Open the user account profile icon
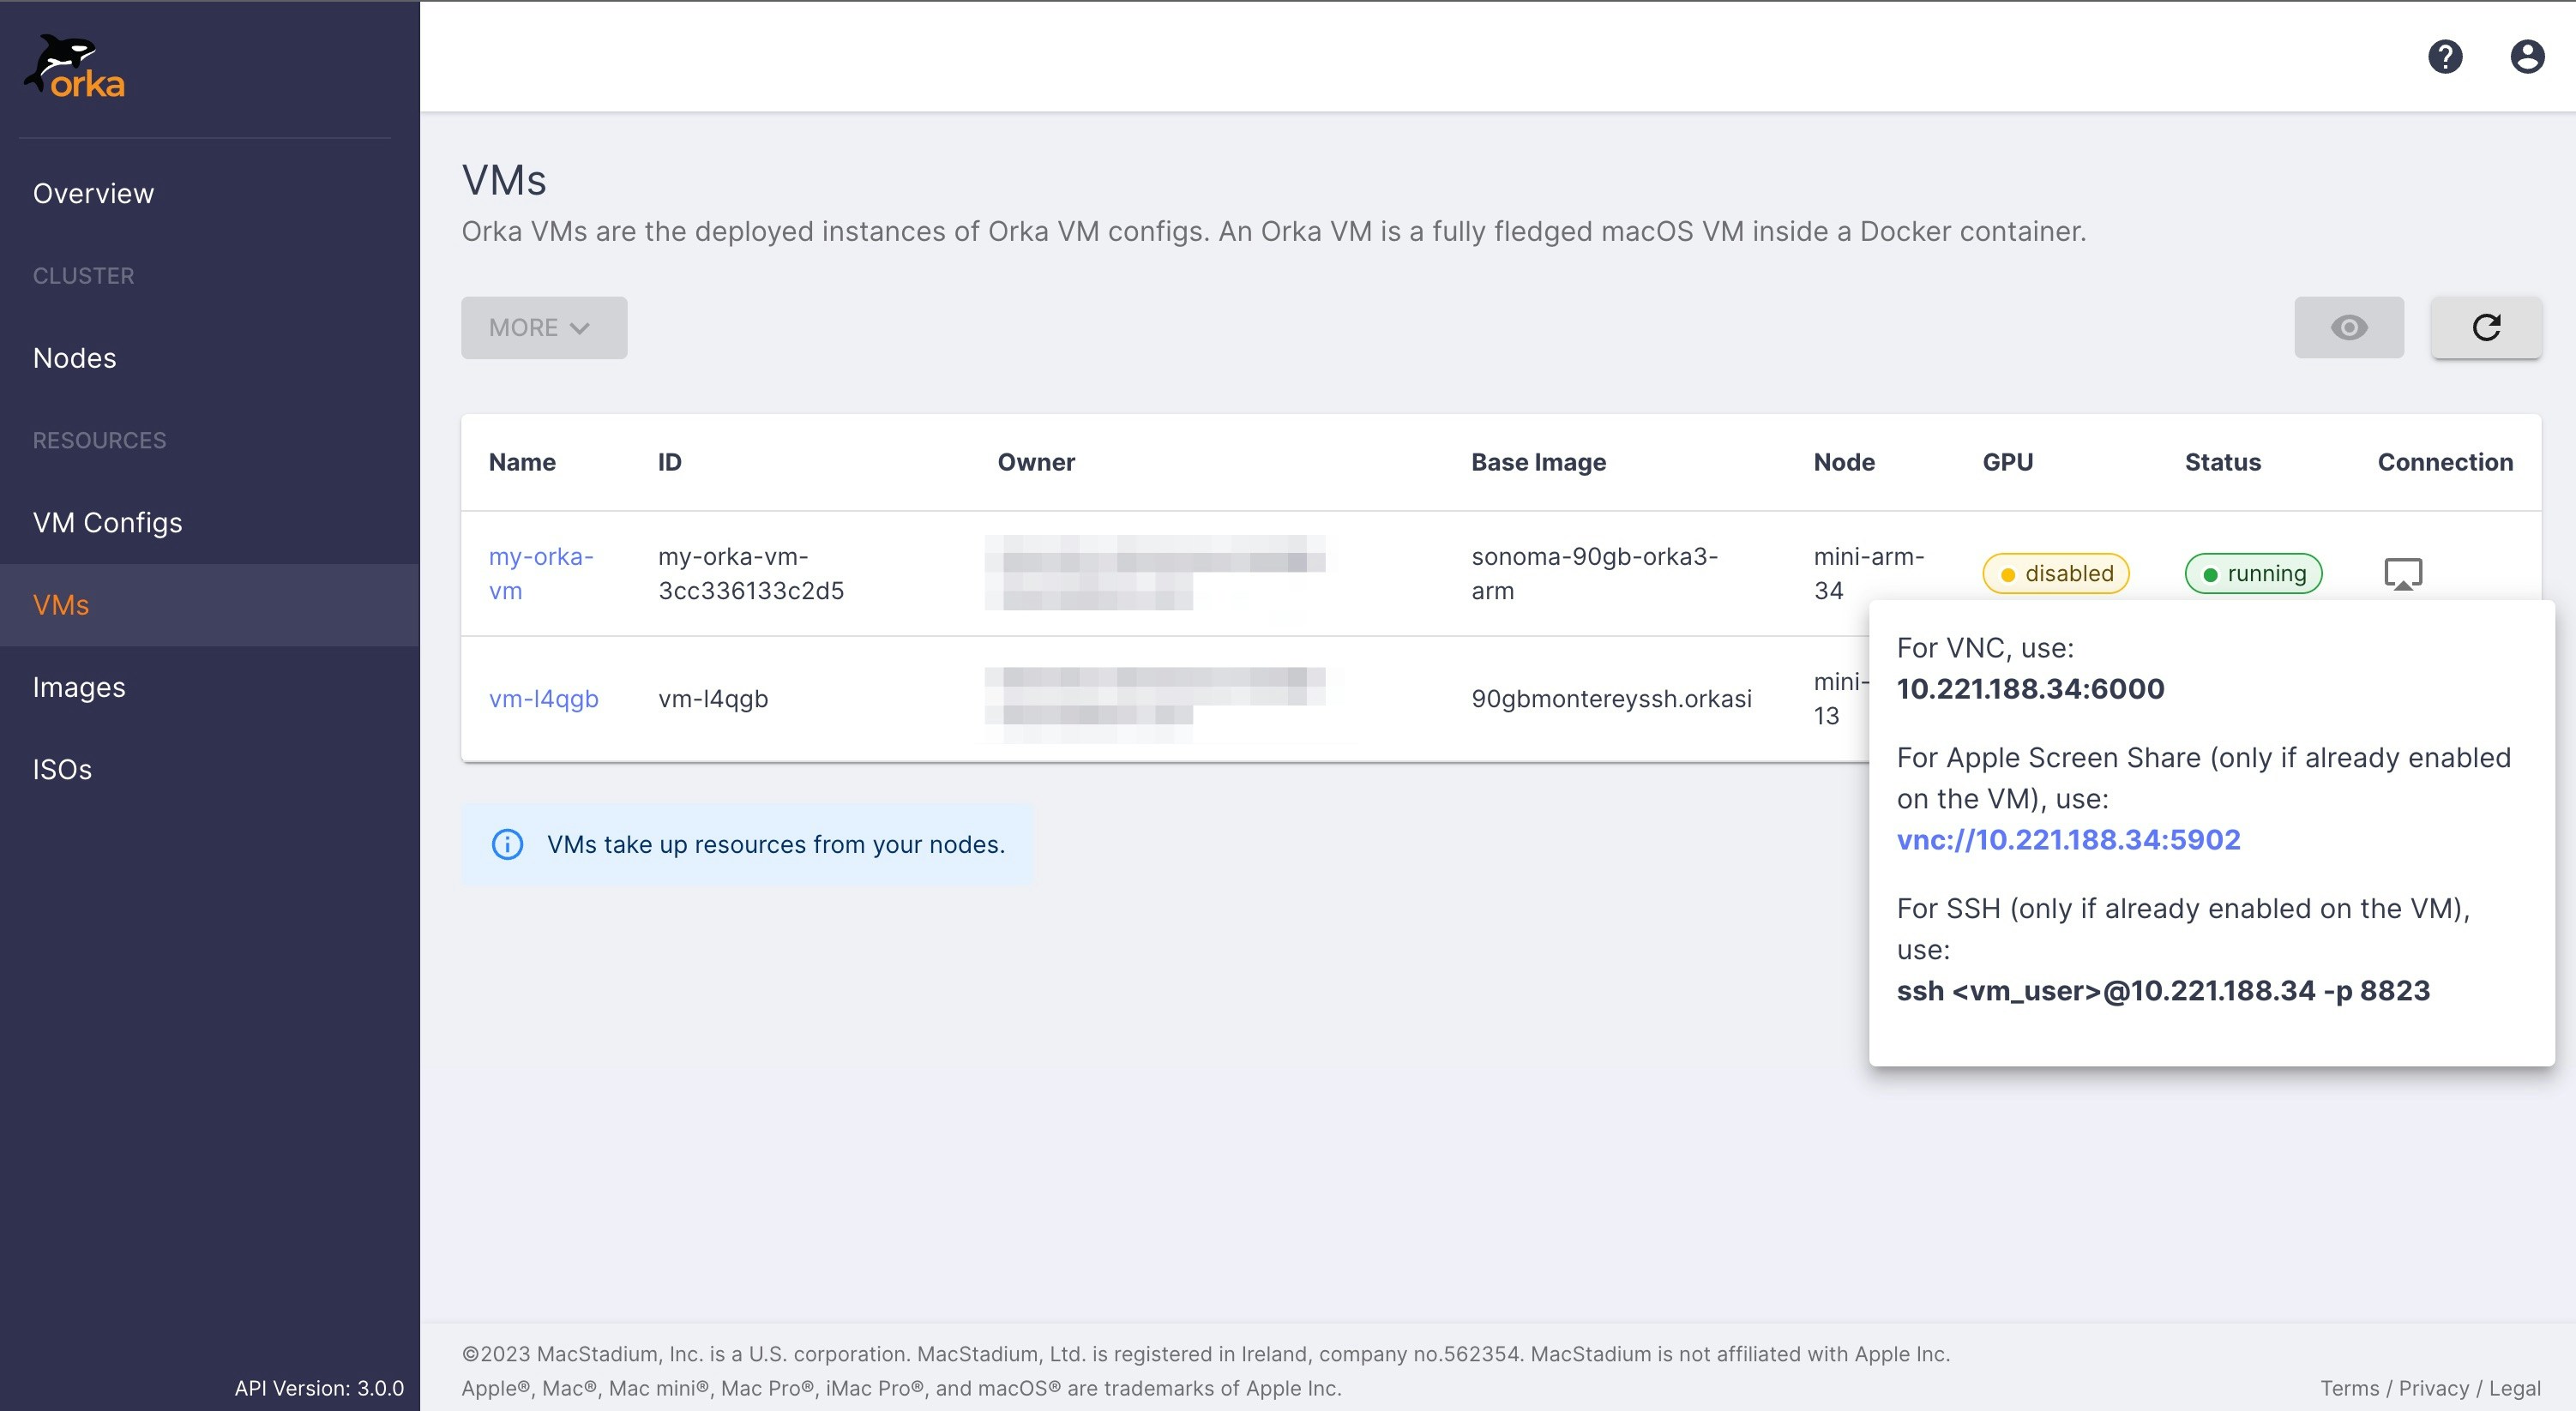The width and height of the screenshot is (2576, 1411). coord(2526,57)
